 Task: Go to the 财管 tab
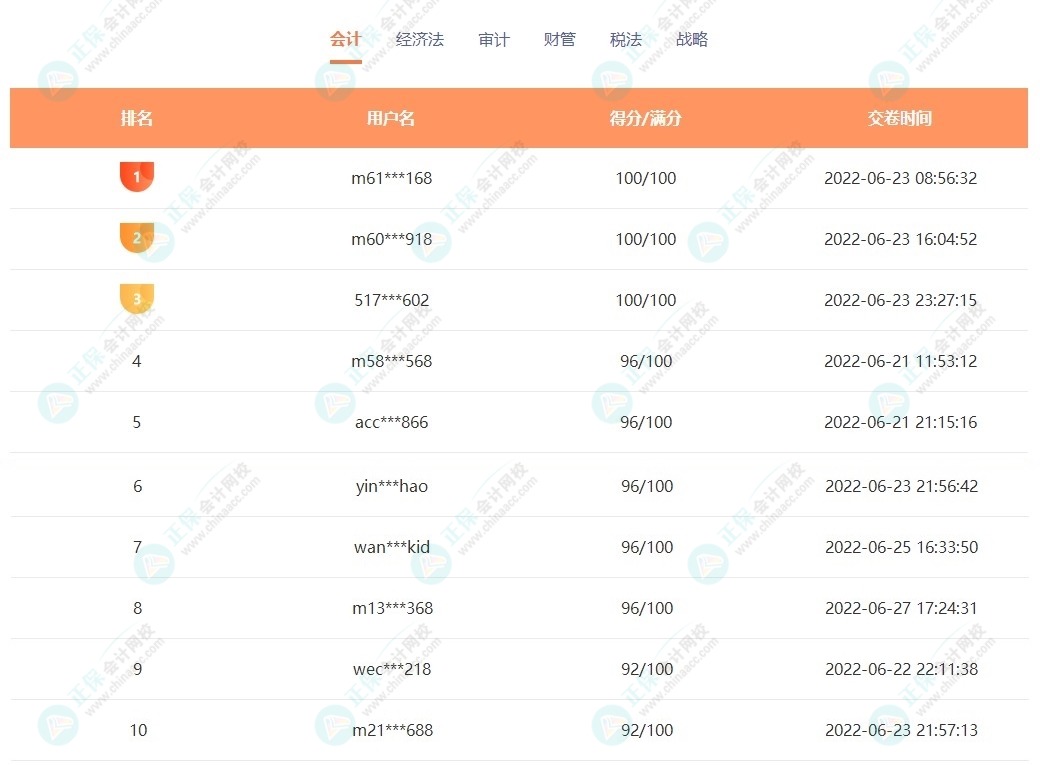[560, 40]
